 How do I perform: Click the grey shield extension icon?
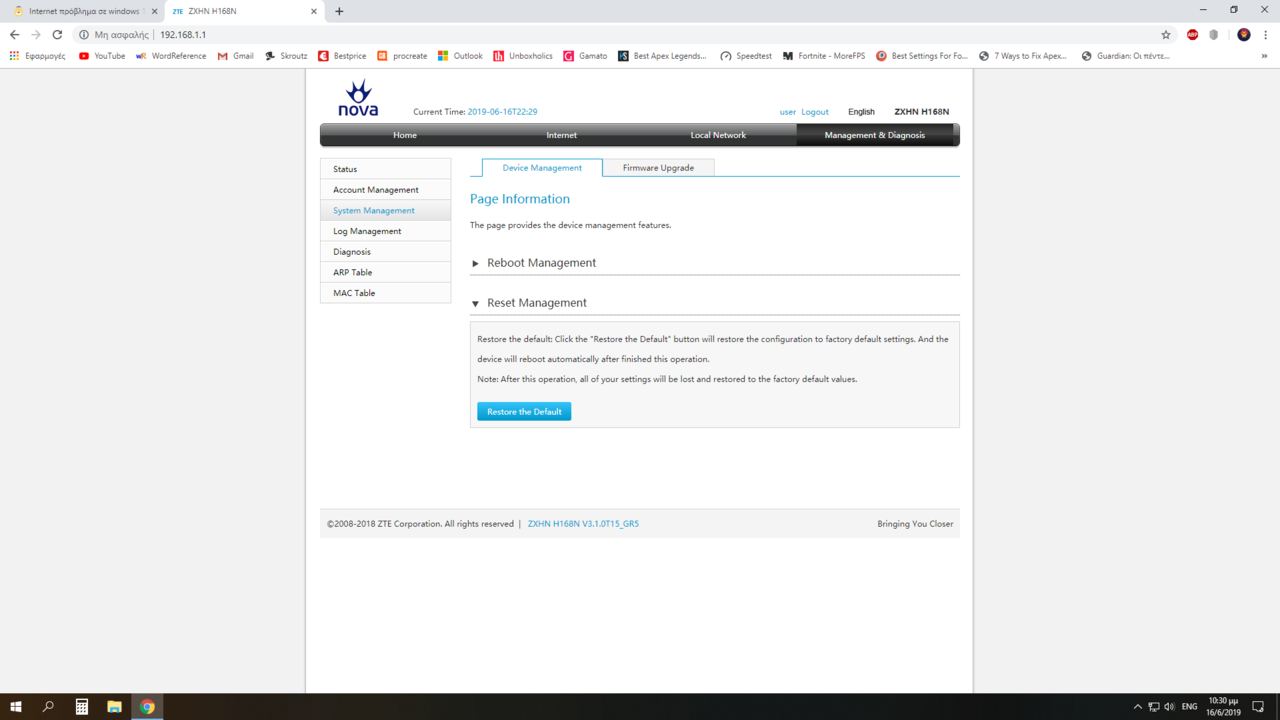[x=1214, y=34]
